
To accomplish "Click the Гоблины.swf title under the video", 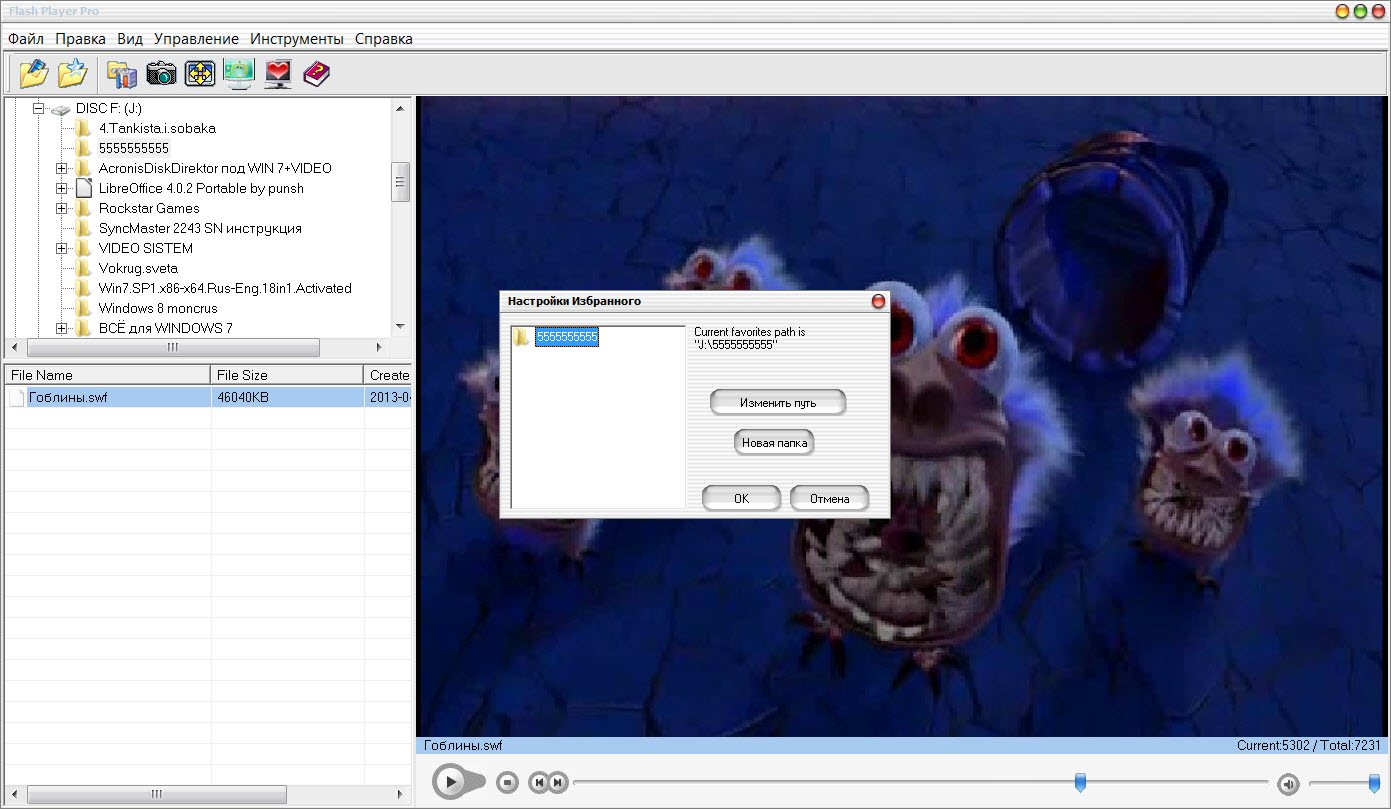I will [x=463, y=745].
